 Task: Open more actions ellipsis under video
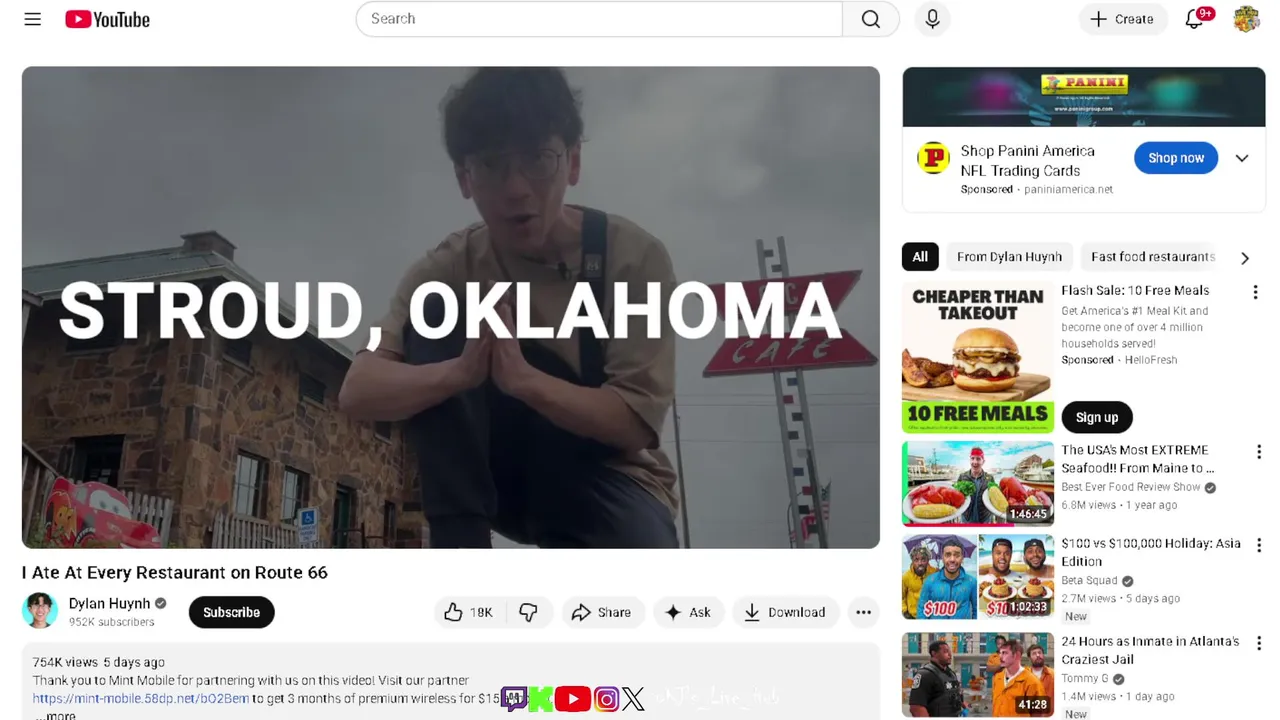[x=863, y=612]
